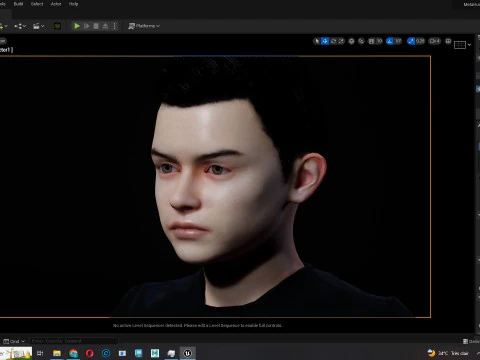480x360 pixels.
Task: Maximize or restore the viewport
Action: tap(448, 41)
